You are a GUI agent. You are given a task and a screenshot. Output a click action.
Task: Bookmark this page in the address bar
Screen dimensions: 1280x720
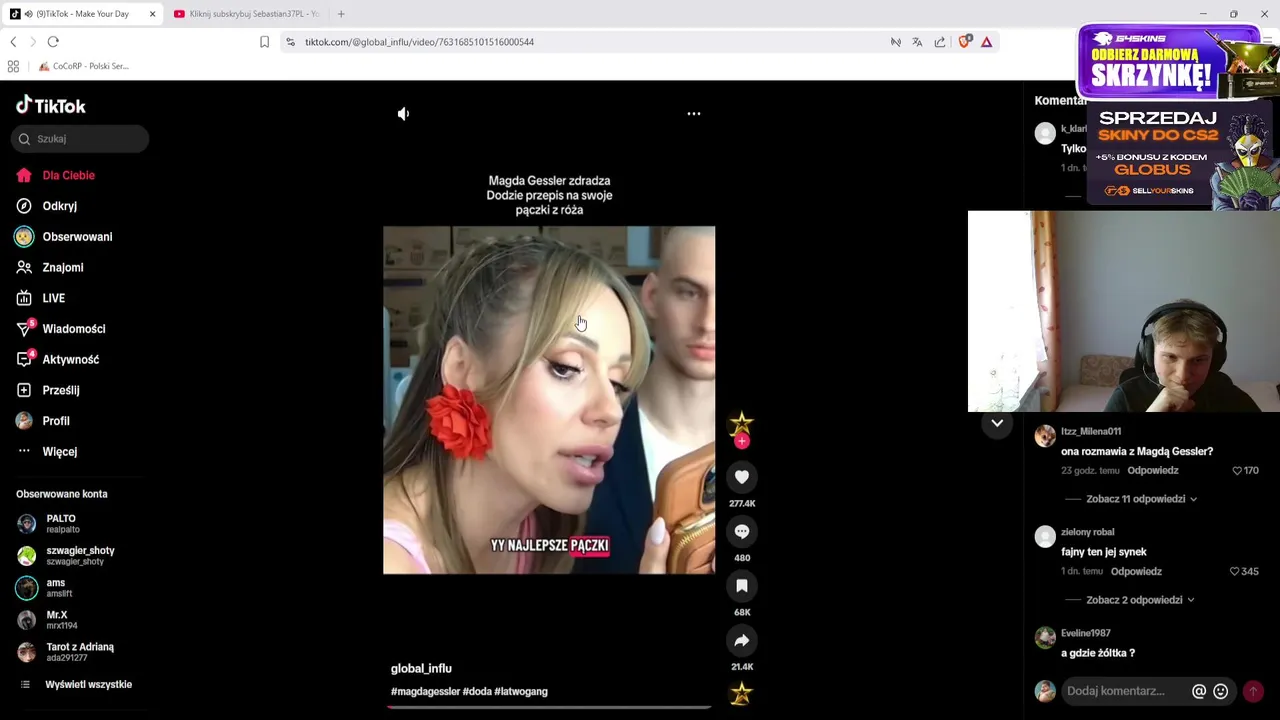point(264,42)
